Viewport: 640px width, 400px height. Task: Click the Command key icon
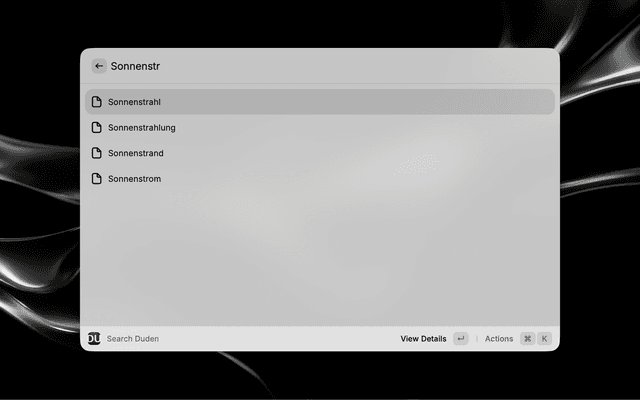coord(527,338)
